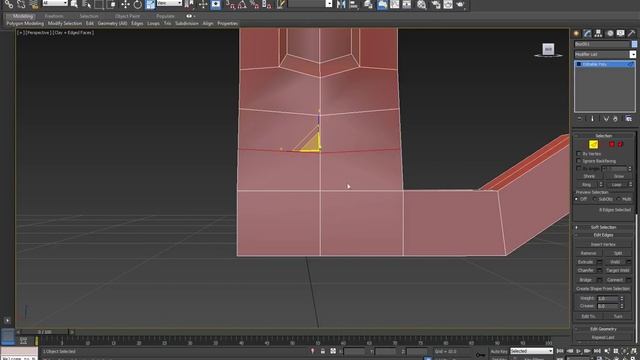Open the Utilities hammer panel tab
This screenshot has width=640, height=360.
pos(631,33)
